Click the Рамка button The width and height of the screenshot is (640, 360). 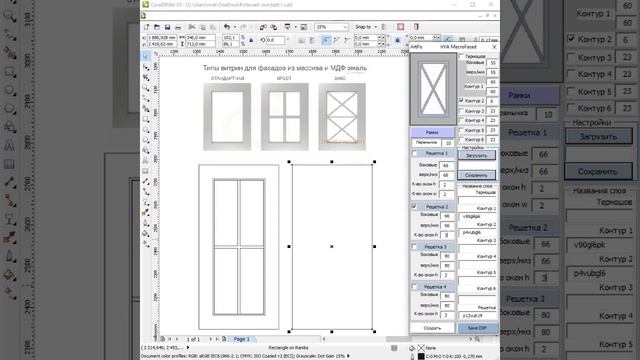(x=432, y=132)
